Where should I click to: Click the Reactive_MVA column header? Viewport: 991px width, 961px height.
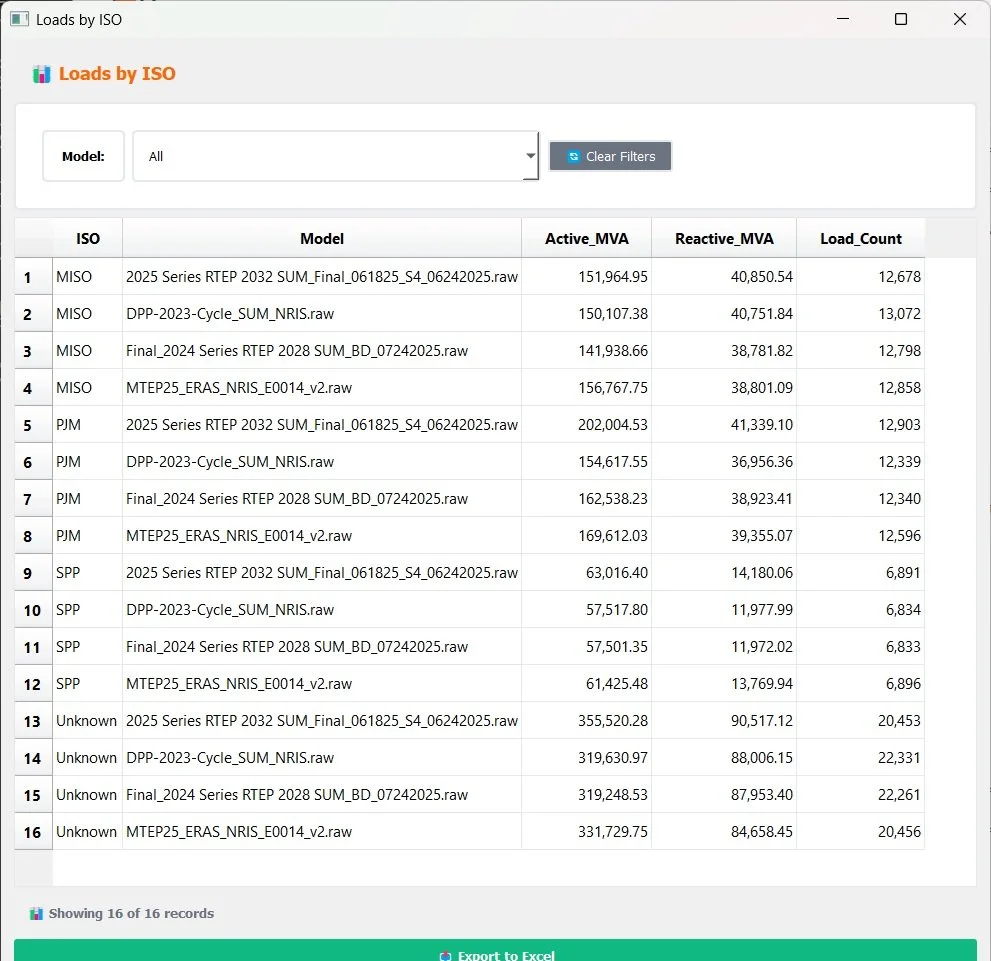(723, 238)
